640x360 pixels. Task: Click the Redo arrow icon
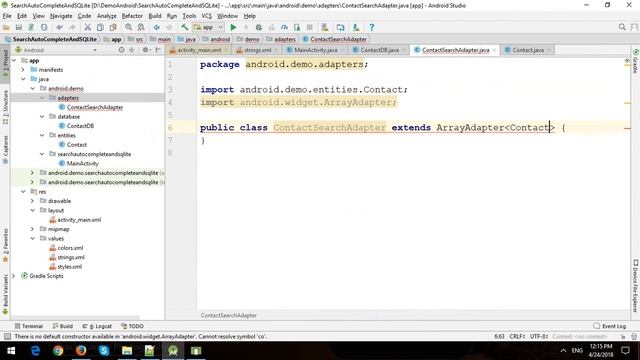pyautogui.click(x=72, y=27)
